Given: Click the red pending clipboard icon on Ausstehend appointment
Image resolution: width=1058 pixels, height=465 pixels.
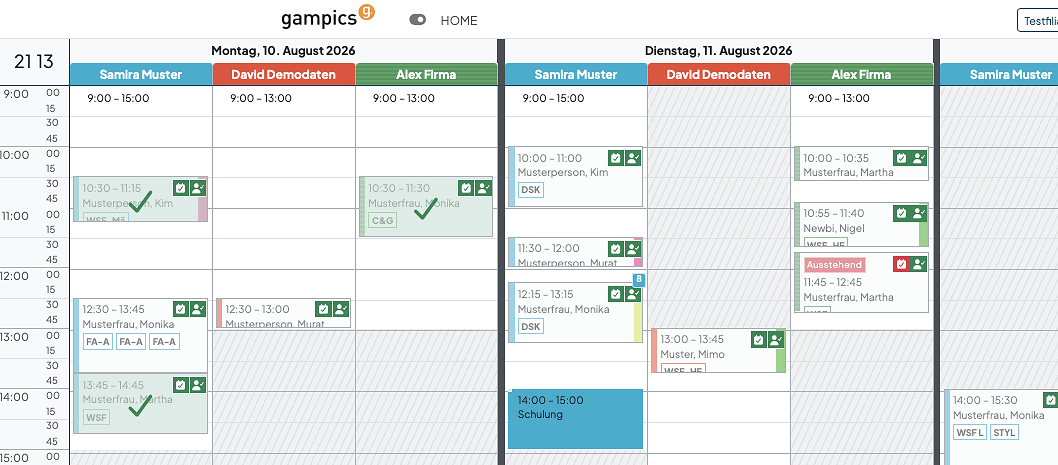Looking at the screenshot, I should (x=901, y=264).
